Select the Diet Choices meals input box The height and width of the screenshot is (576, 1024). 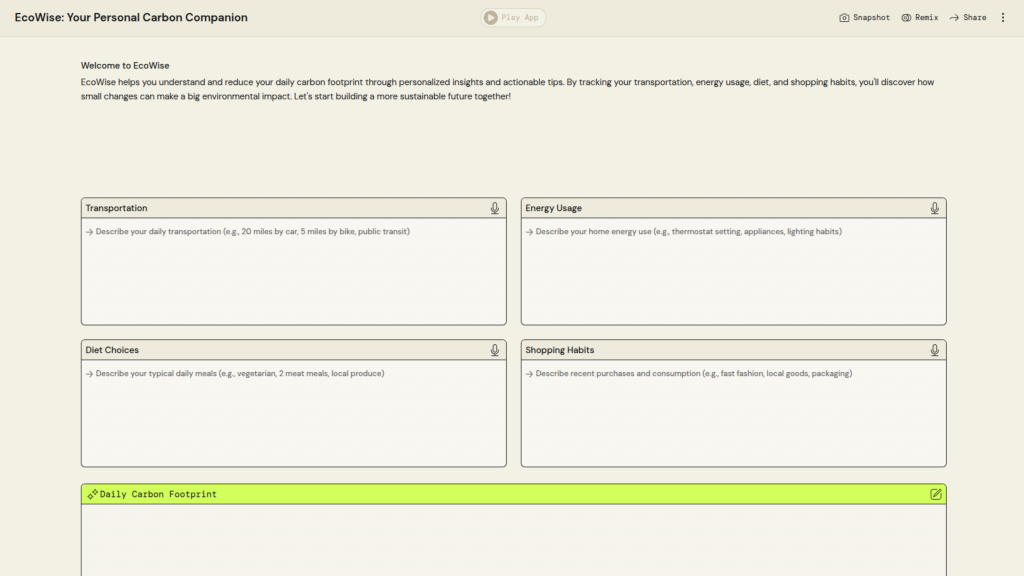point(293,412)
